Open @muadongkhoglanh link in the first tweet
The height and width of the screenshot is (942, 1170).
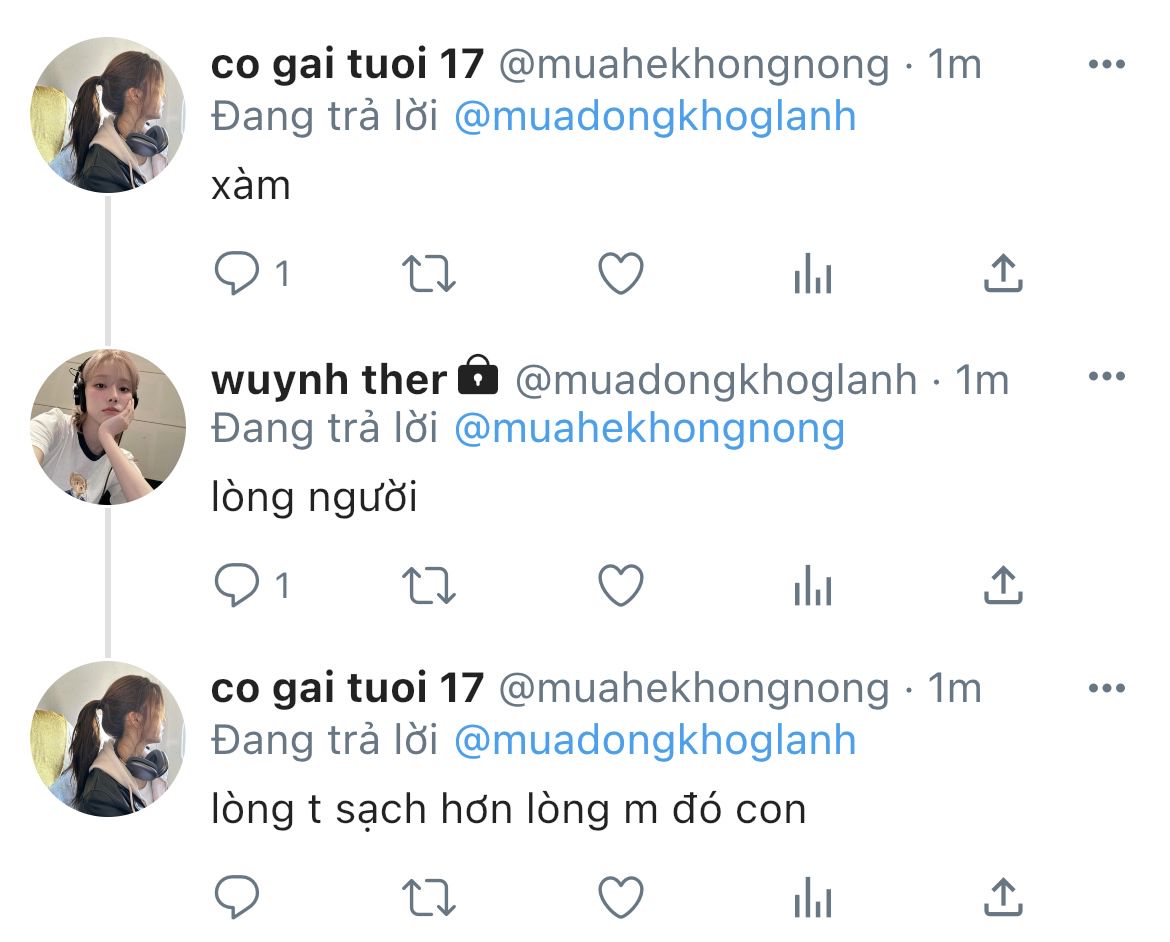[x=655, y=117]
